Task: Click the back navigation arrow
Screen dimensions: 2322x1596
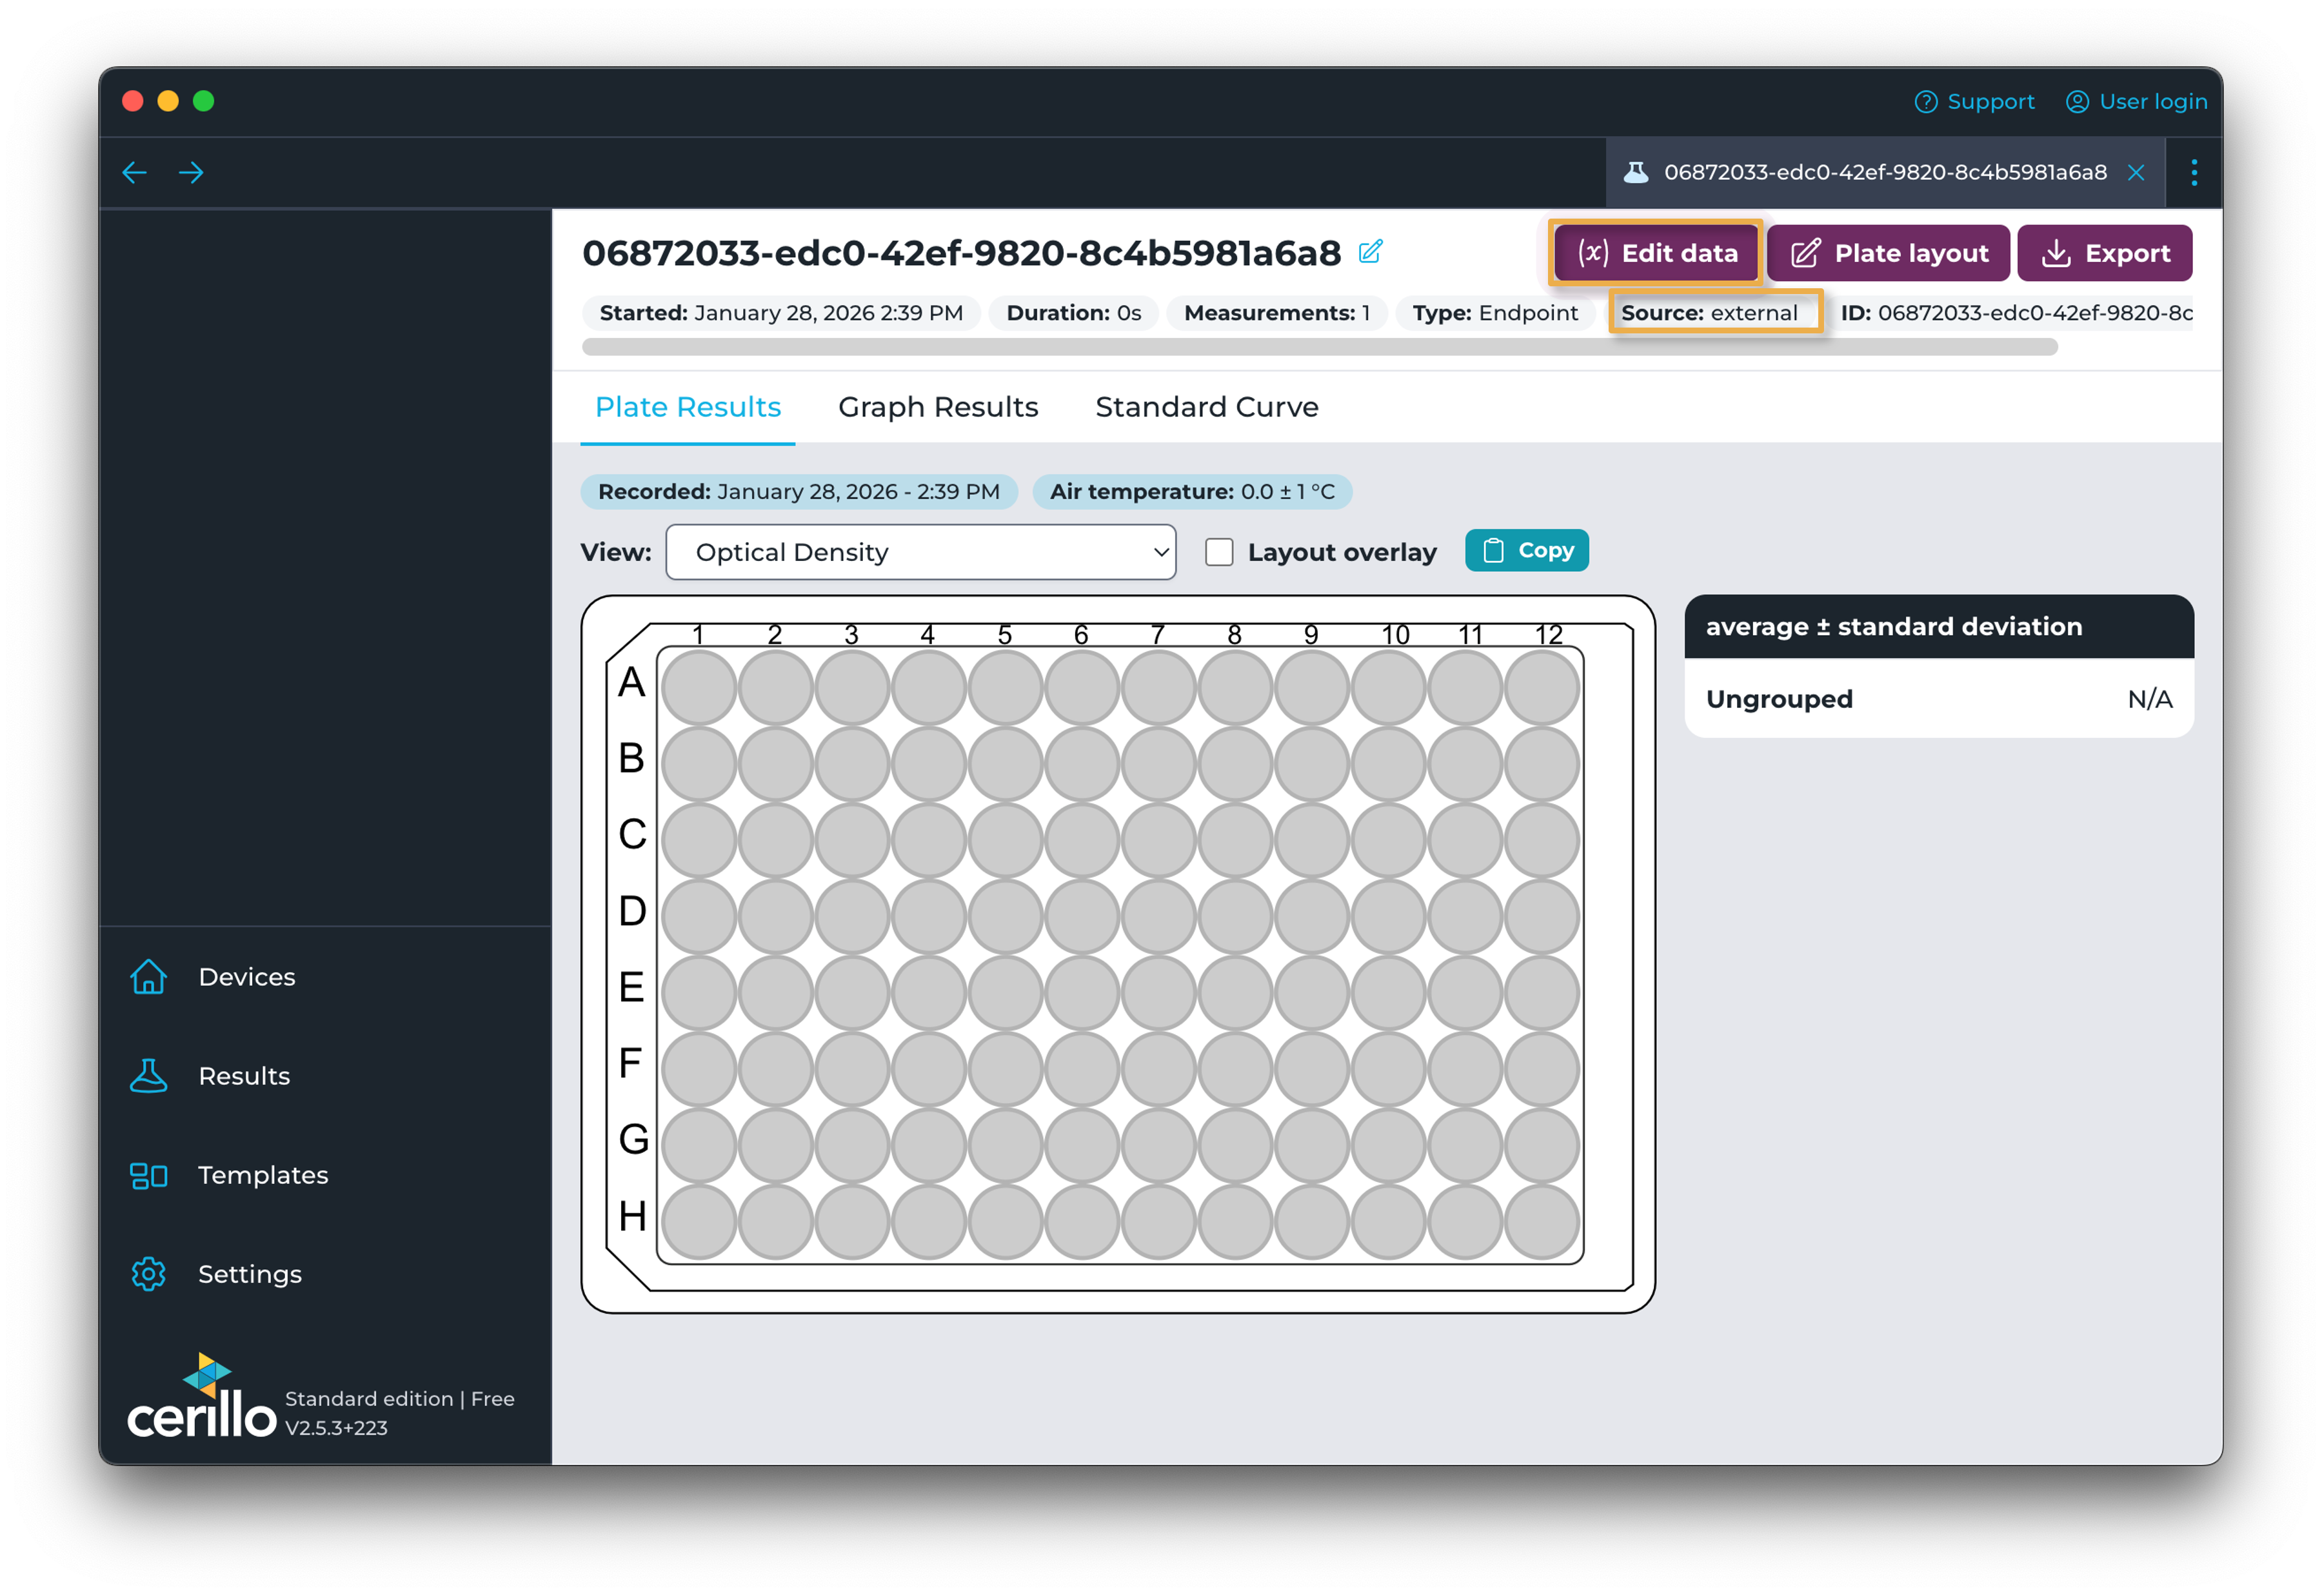Action: tap(134, 172)
